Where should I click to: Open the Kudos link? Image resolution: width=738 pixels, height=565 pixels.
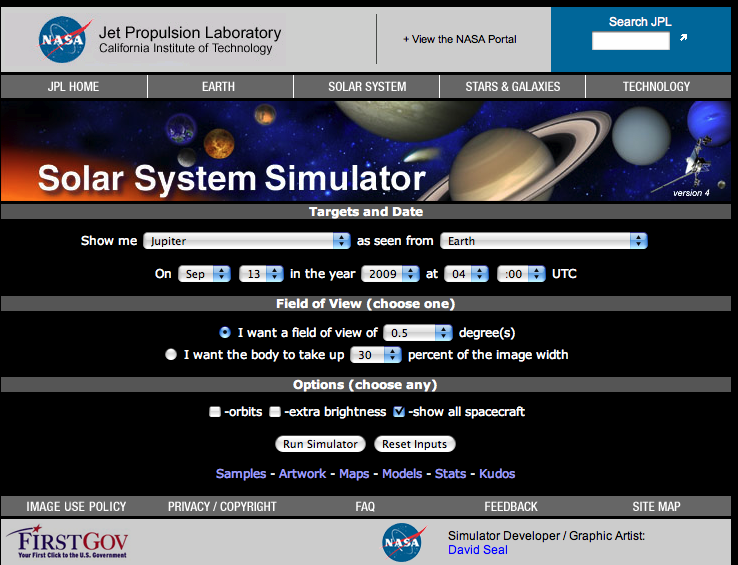(x=497, y=474)
